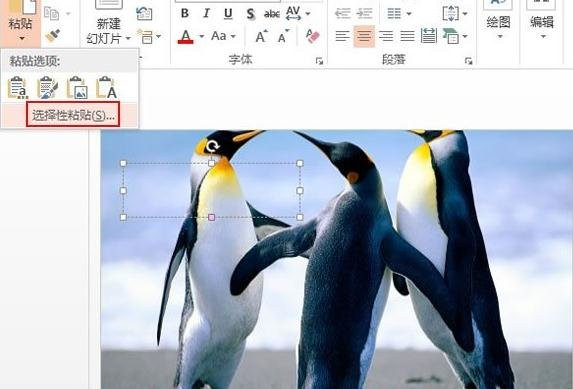The height and width of the screenshot is (389, 573).
Task: Open the 粘贴 paste dropdown arrow
Action: pos(21,38)
